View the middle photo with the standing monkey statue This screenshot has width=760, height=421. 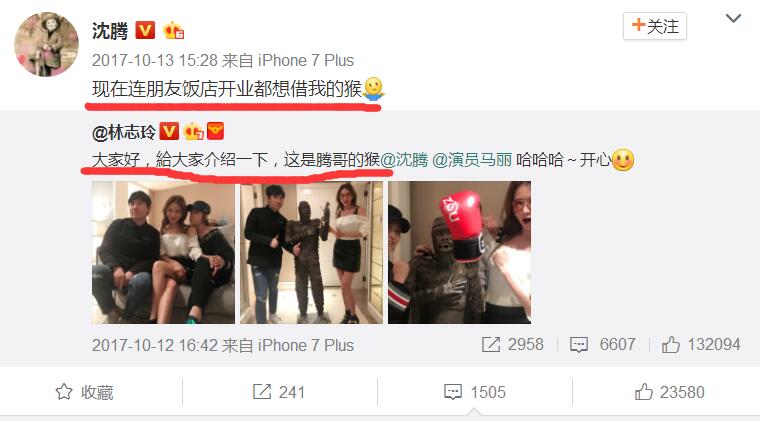click(311, 252)
